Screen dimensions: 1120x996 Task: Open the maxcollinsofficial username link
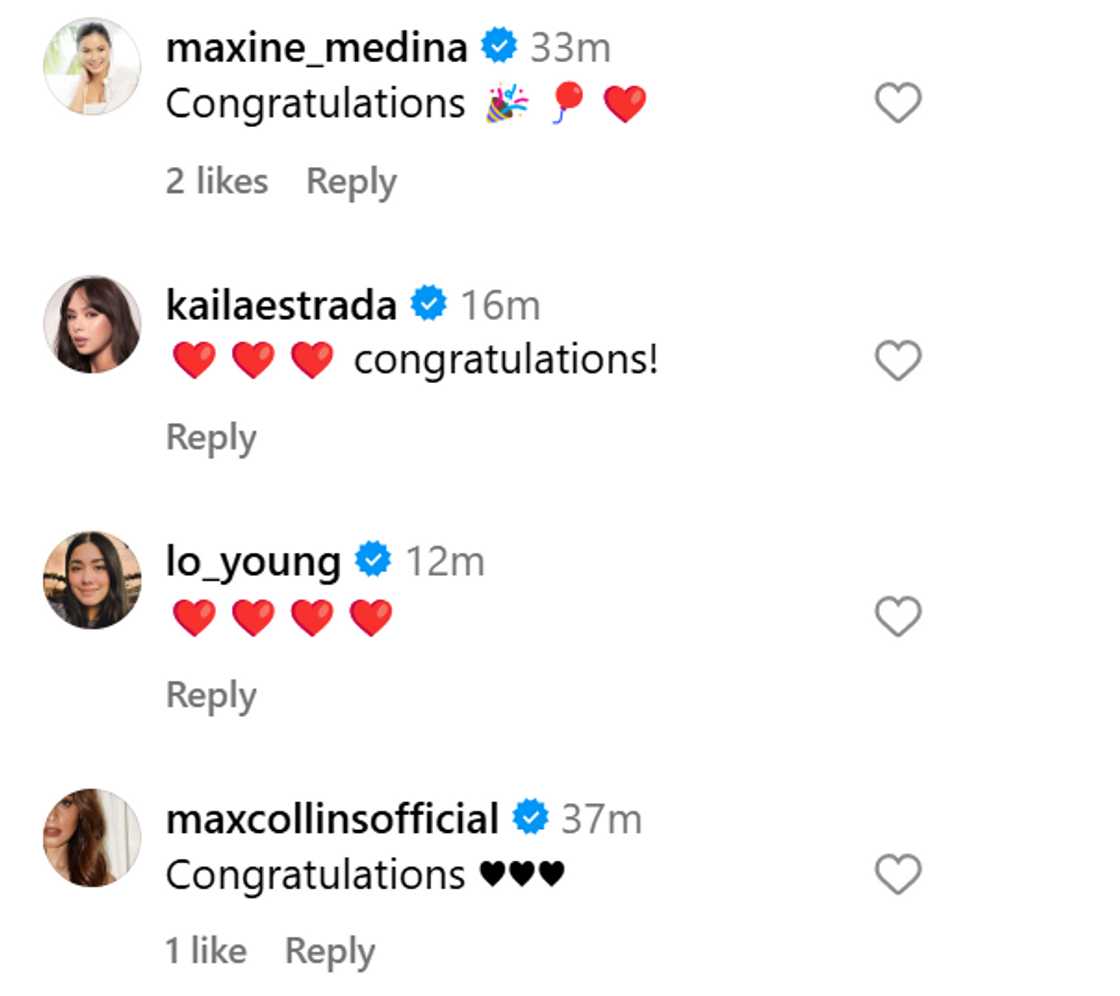coord(332,818)
